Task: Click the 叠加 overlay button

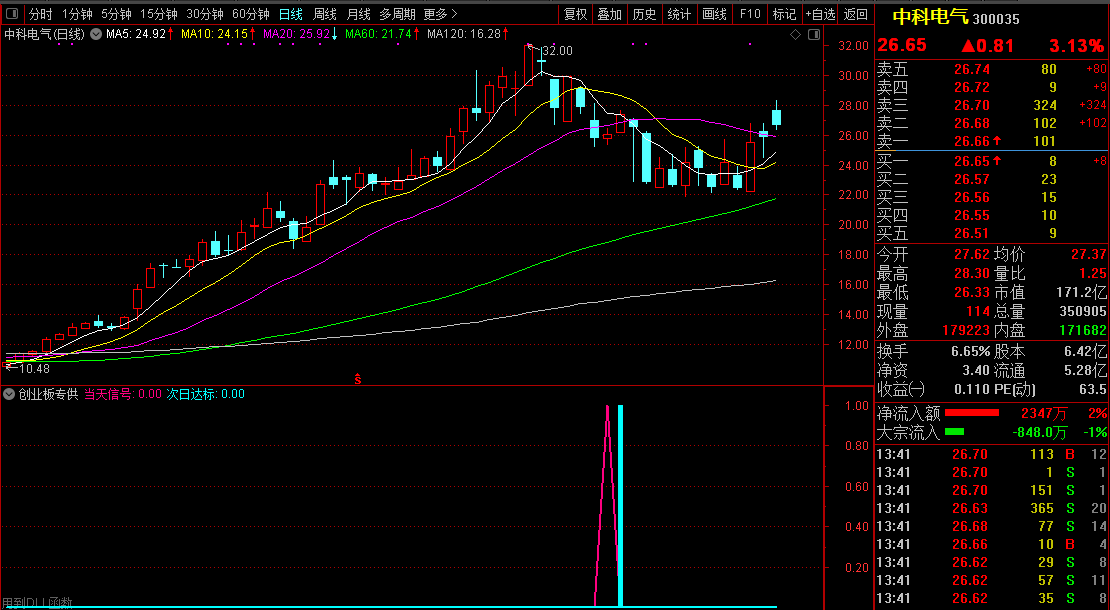Action: click(x=609, y=14)
